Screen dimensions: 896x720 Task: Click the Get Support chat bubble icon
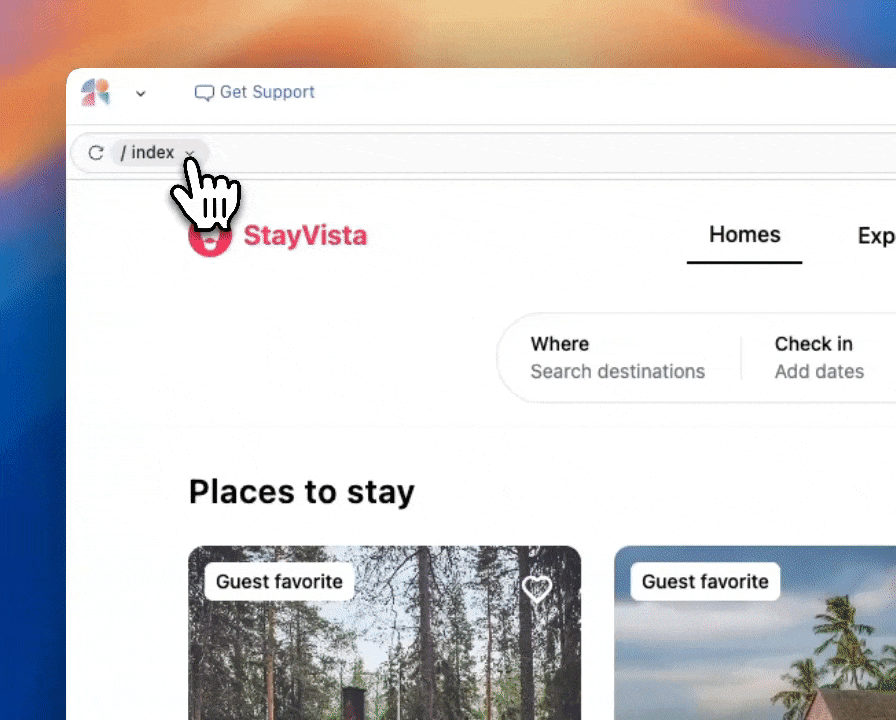point(204,93)
